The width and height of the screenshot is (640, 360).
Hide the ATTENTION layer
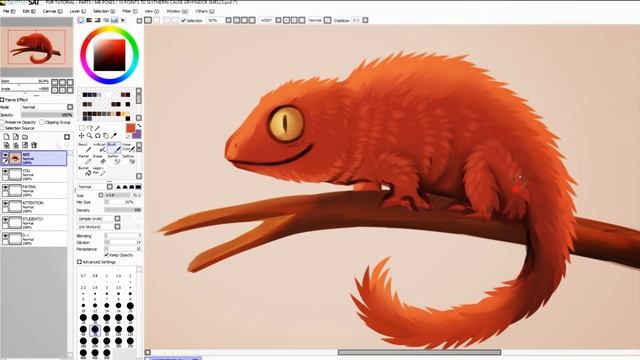tap(5, 204)
